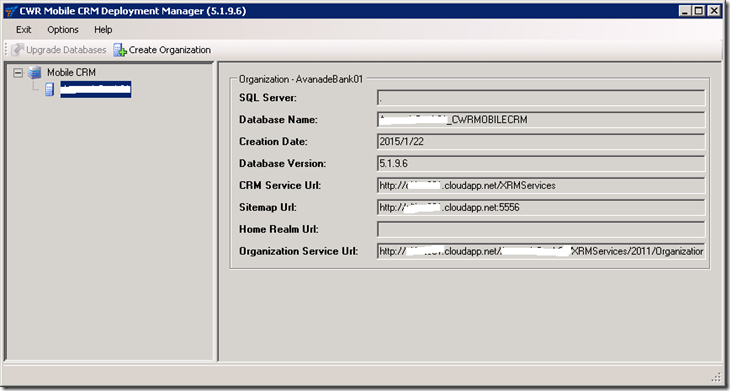Click the Sitemap Url field
Viewport: 730px width, 391px height.
point(541,207)
